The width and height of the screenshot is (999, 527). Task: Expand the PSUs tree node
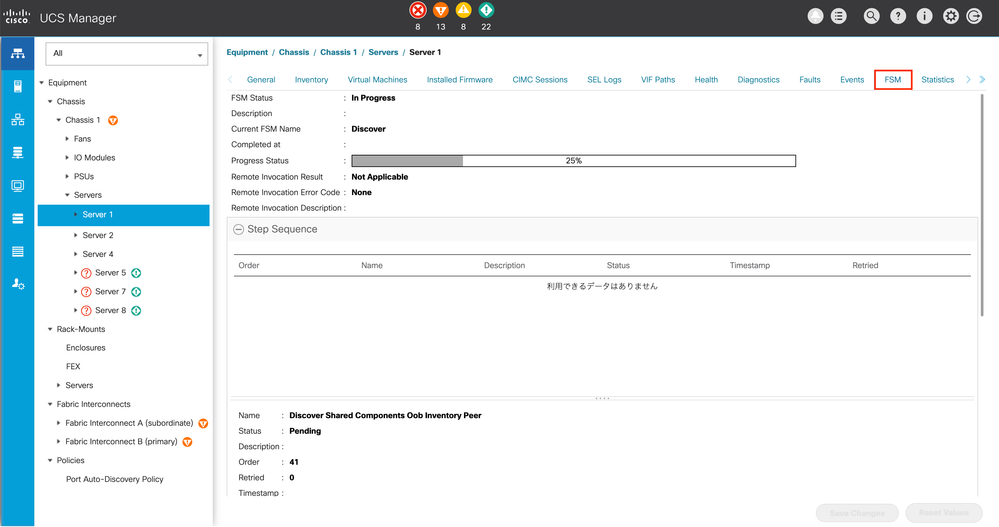point(67,177)
